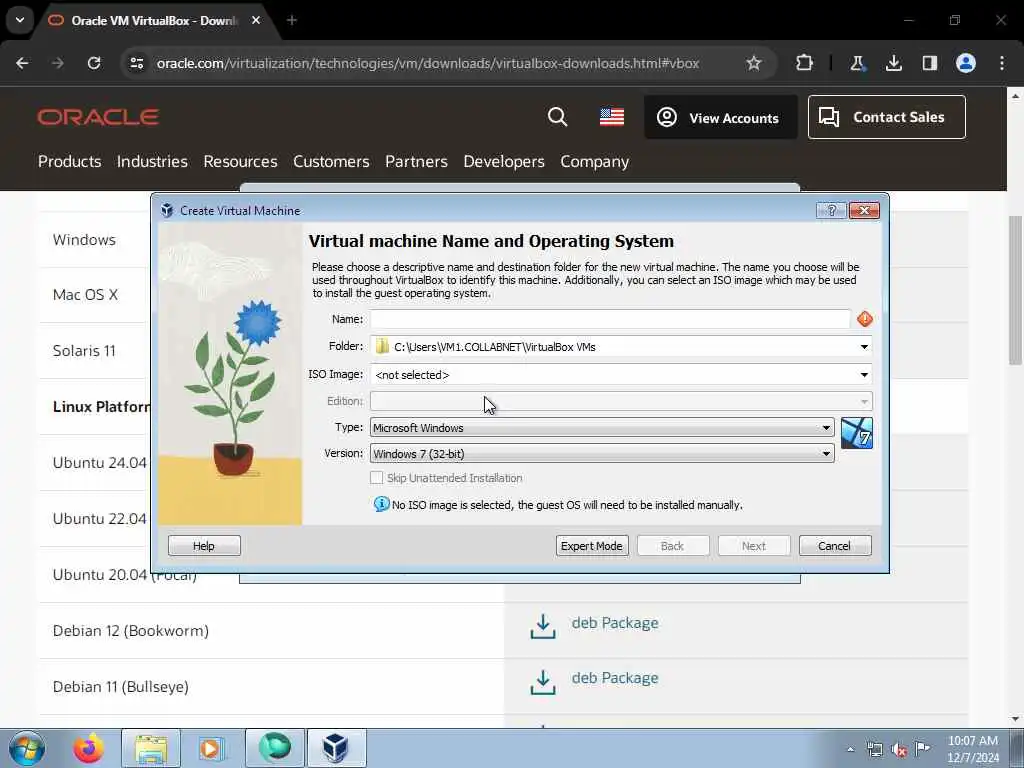Screen dimensions: 1024x768
Task: Show hidden system tray icons arrow
Action: pos(850,749)
